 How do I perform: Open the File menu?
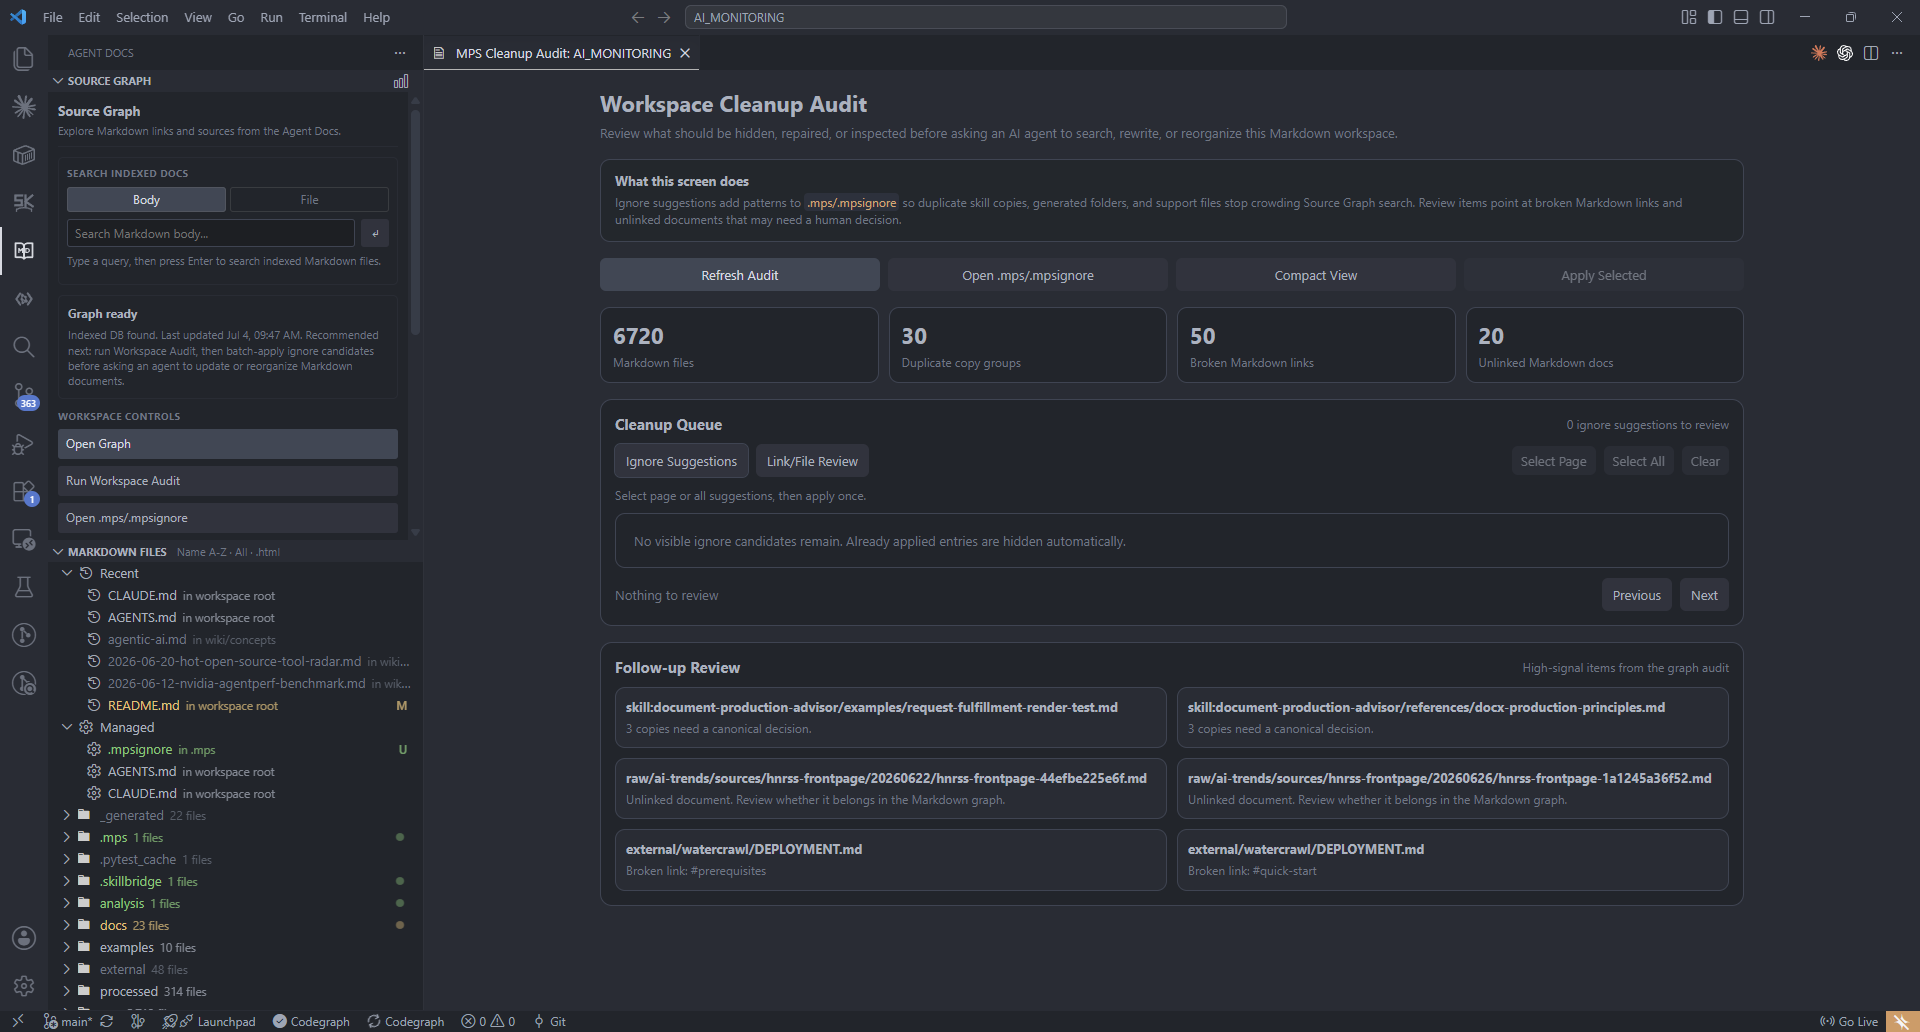(53, 17)
